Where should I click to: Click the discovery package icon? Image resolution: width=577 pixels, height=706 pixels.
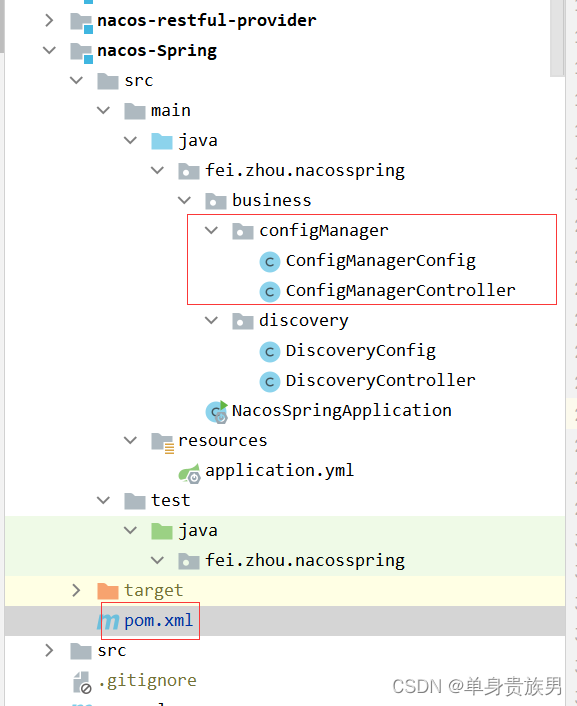(243, 321)
